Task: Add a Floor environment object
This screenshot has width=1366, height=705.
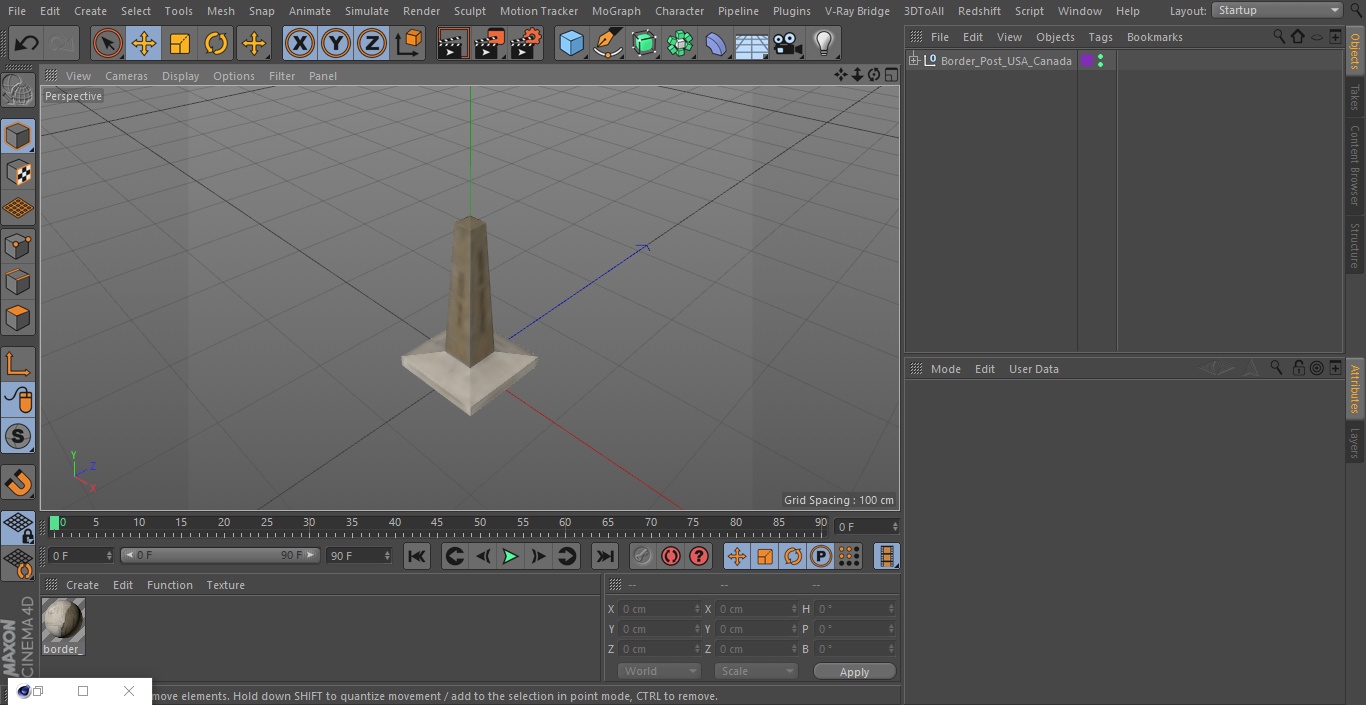Action: [x=752, y=43]
